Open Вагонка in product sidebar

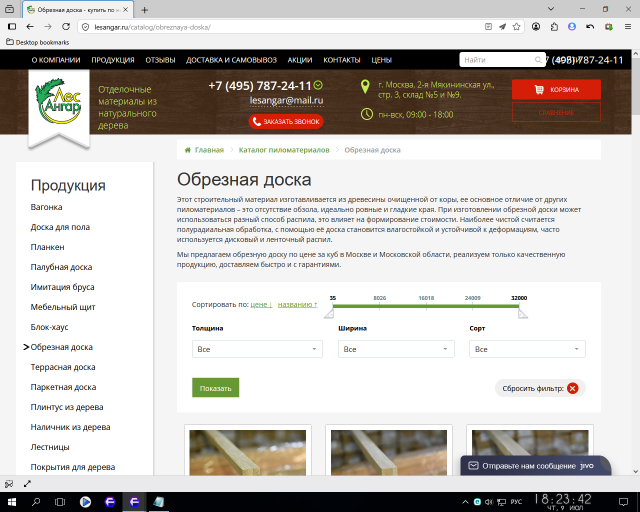coord(46,207)
